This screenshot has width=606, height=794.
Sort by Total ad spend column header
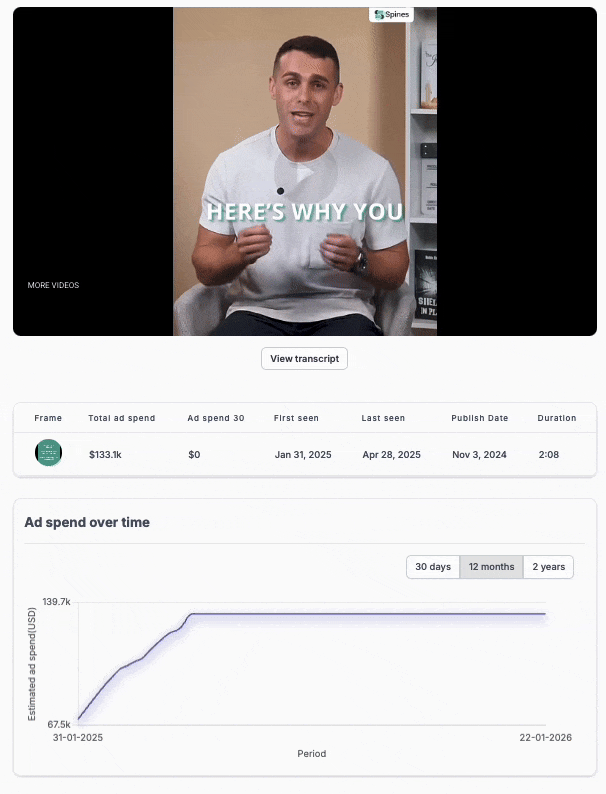[122, 418]
